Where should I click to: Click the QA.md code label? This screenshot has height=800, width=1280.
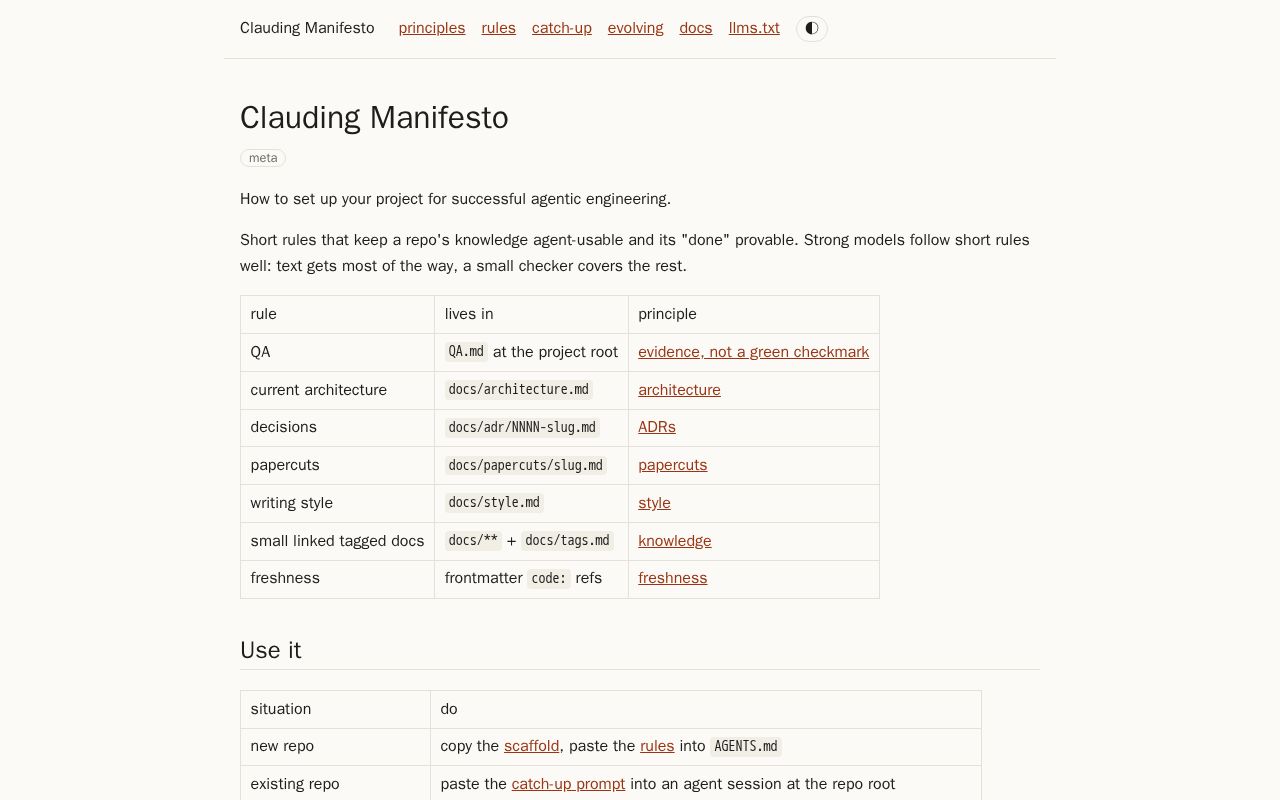[466, 352]
